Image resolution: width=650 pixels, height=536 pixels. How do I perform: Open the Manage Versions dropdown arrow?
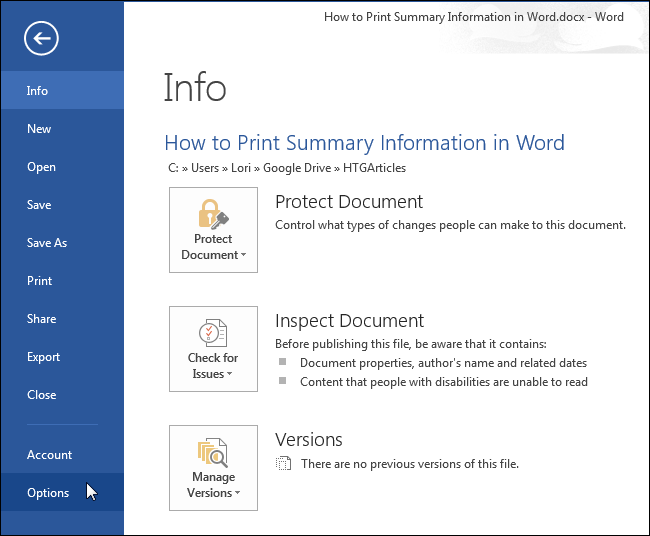(x=238, y=492)
